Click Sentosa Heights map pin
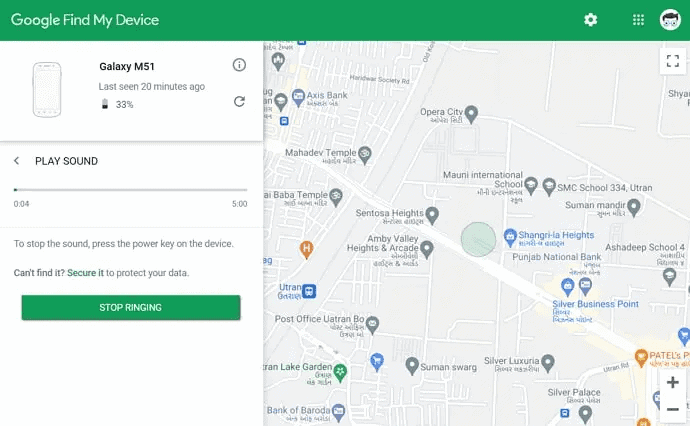Screen dimensions: 690x426 pyautogui.click(x=432, y=216)
